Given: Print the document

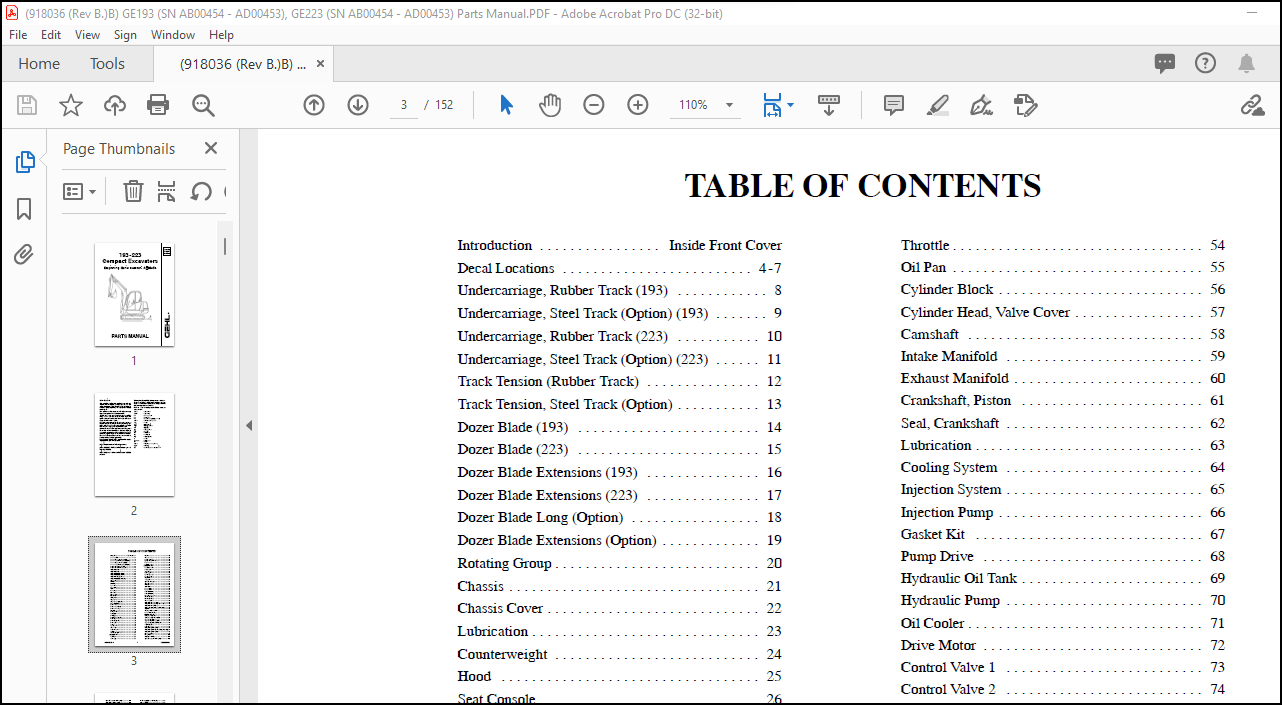Looking at the screenshot, I should pos(158,105).
